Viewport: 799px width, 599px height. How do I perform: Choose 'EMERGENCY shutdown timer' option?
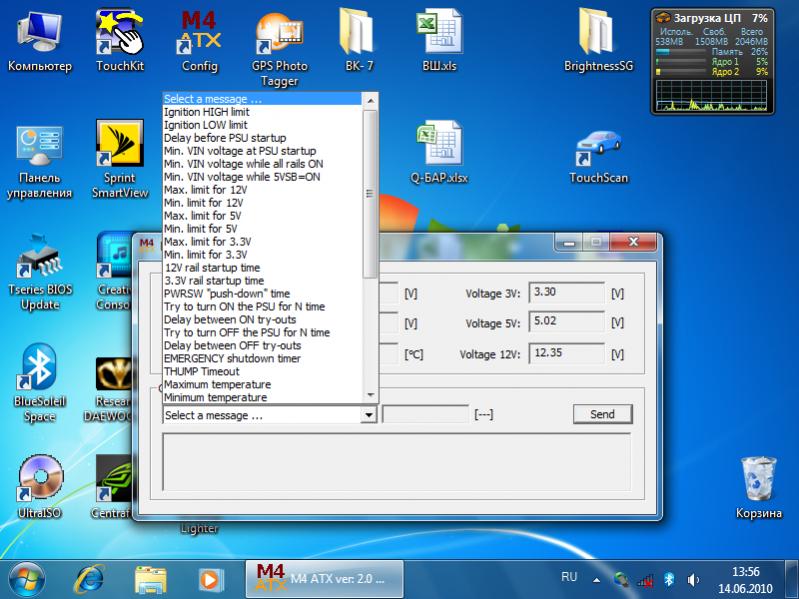coord(232,358)
